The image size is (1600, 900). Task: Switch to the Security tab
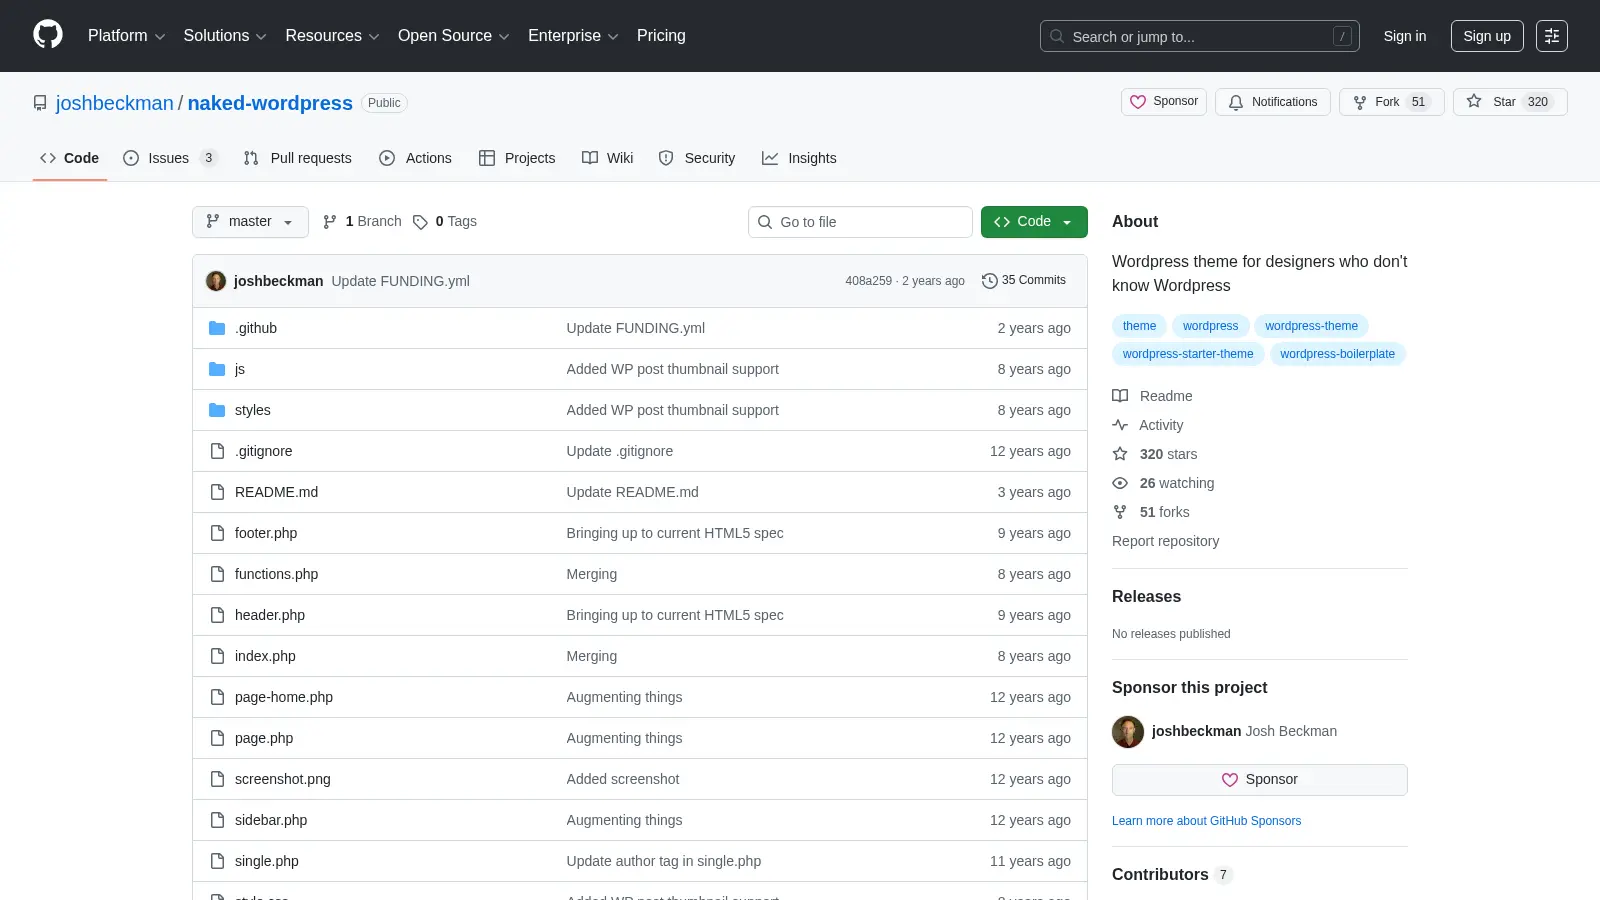point(697,158)
